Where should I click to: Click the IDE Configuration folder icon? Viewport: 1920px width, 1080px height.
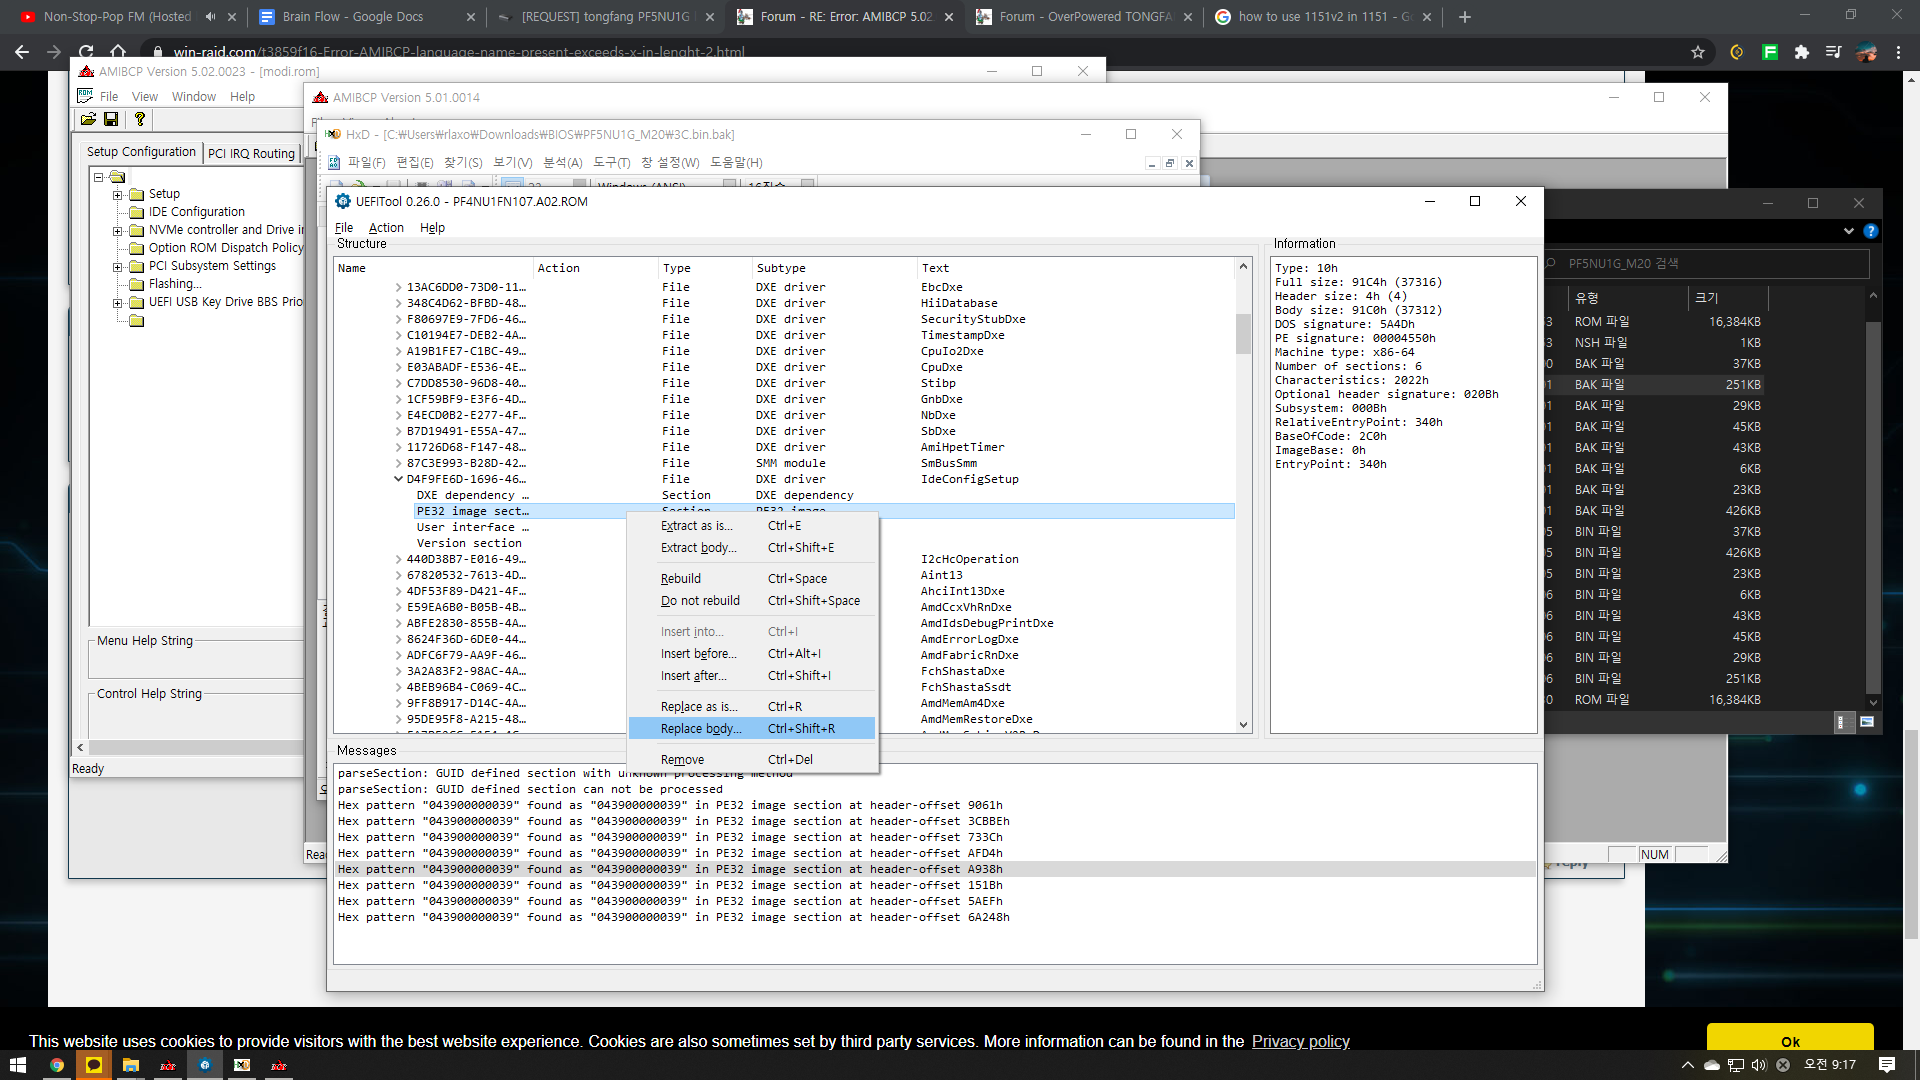[137, 212]
